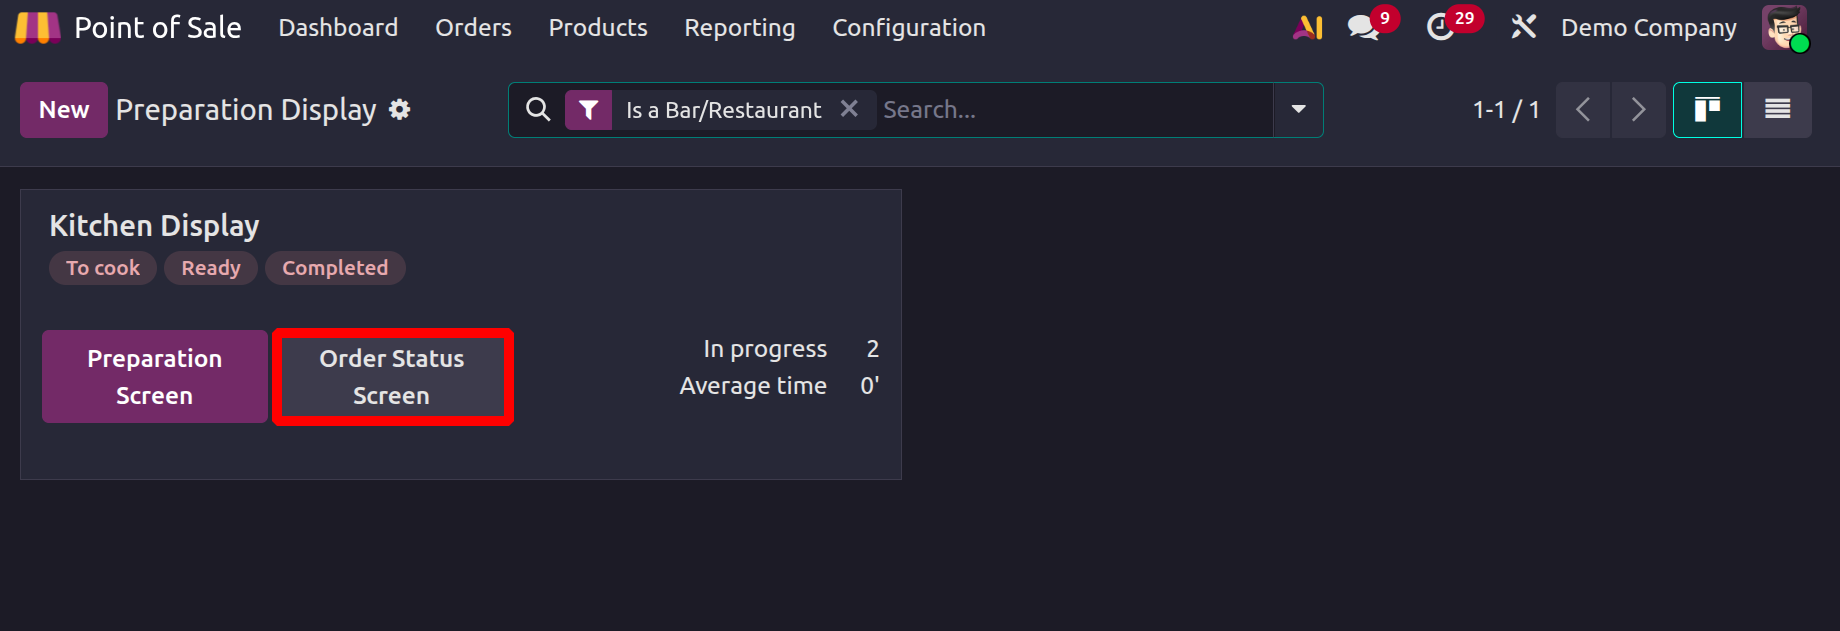Open the Preparation Screen
Screen dimensions: 1840x631
pos(155,377)
